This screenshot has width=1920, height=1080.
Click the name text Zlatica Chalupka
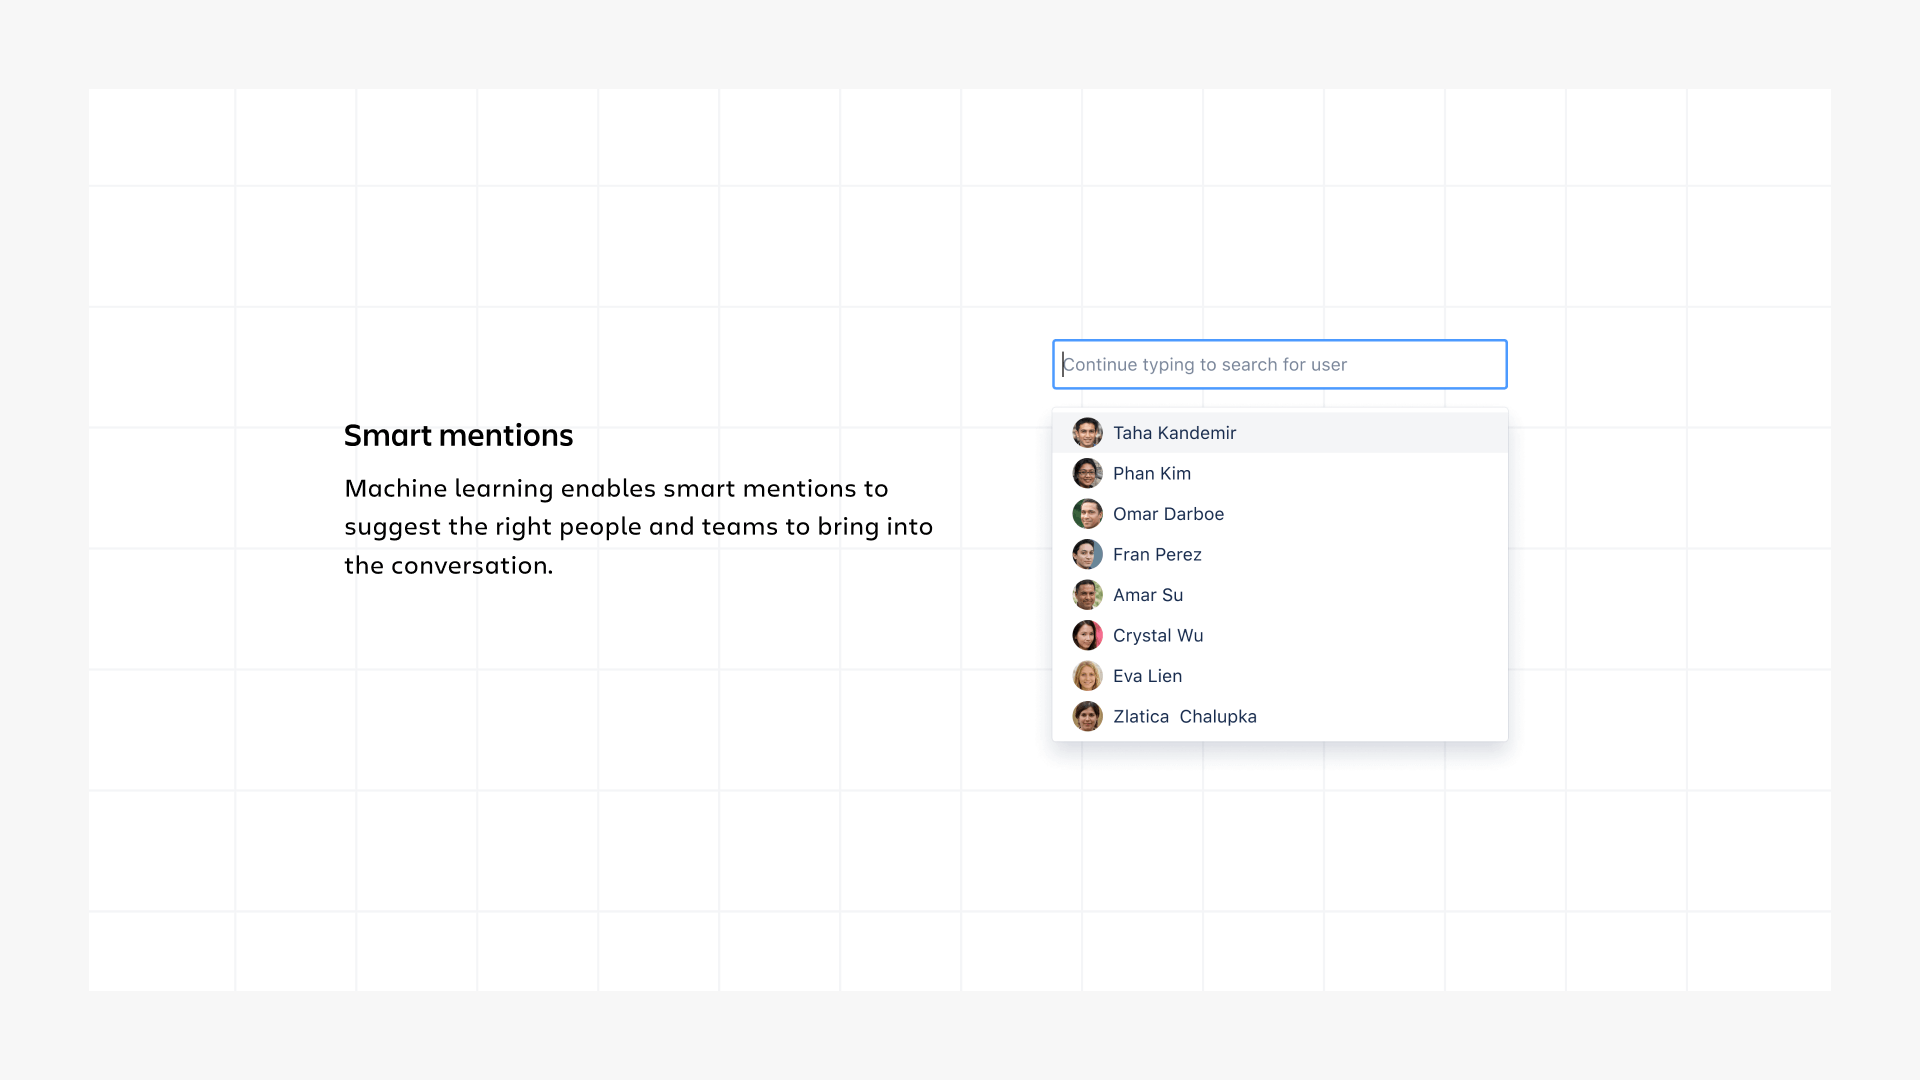pos(1185,717)
